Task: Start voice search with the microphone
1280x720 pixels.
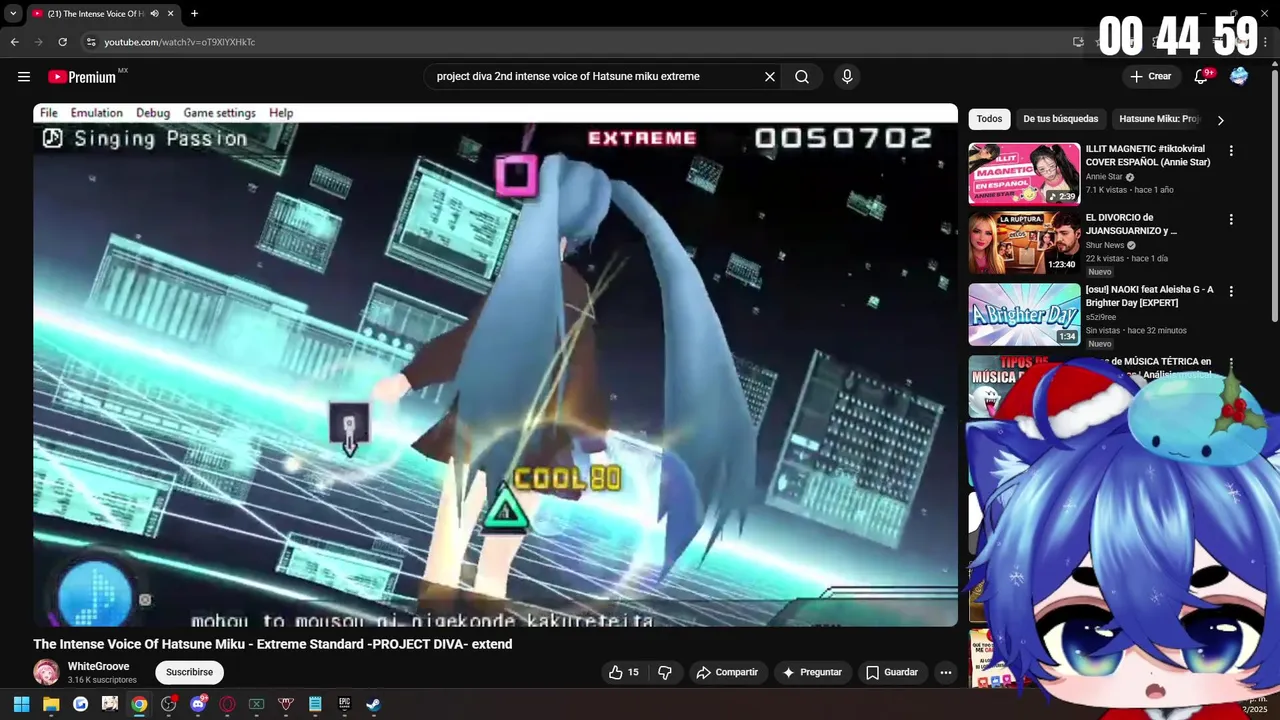Action: coord(847,77)
